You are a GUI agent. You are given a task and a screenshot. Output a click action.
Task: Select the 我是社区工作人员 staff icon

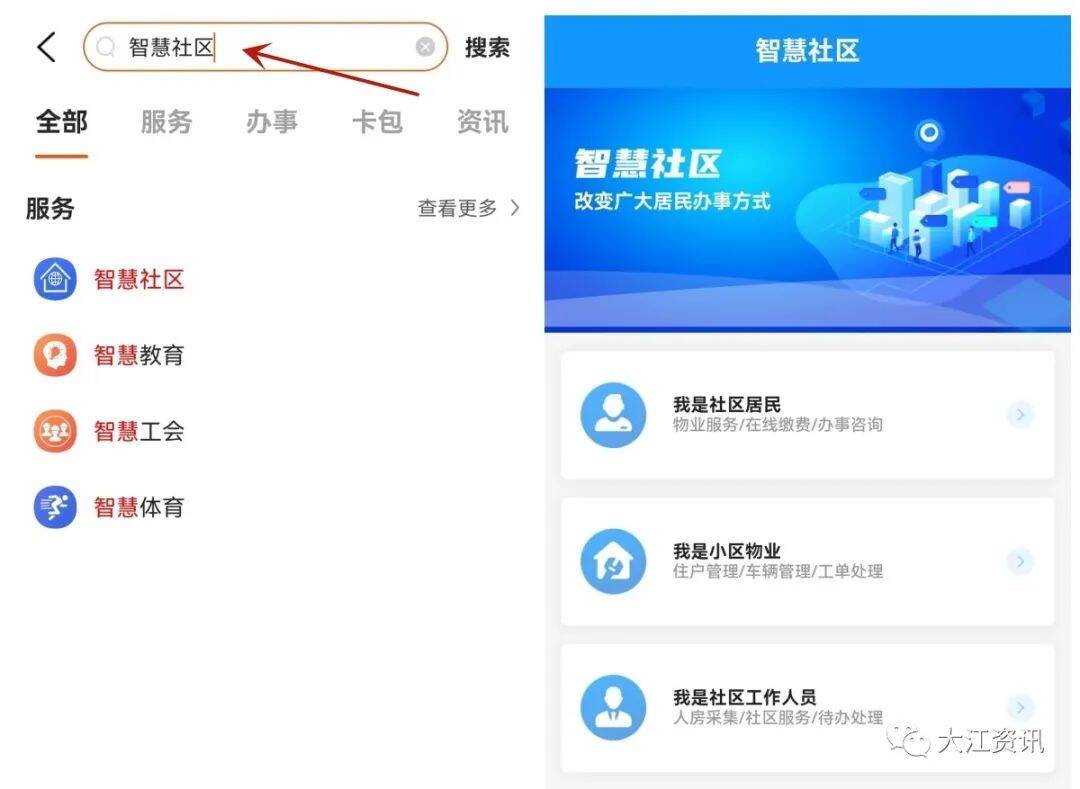(x=613, y=707)
